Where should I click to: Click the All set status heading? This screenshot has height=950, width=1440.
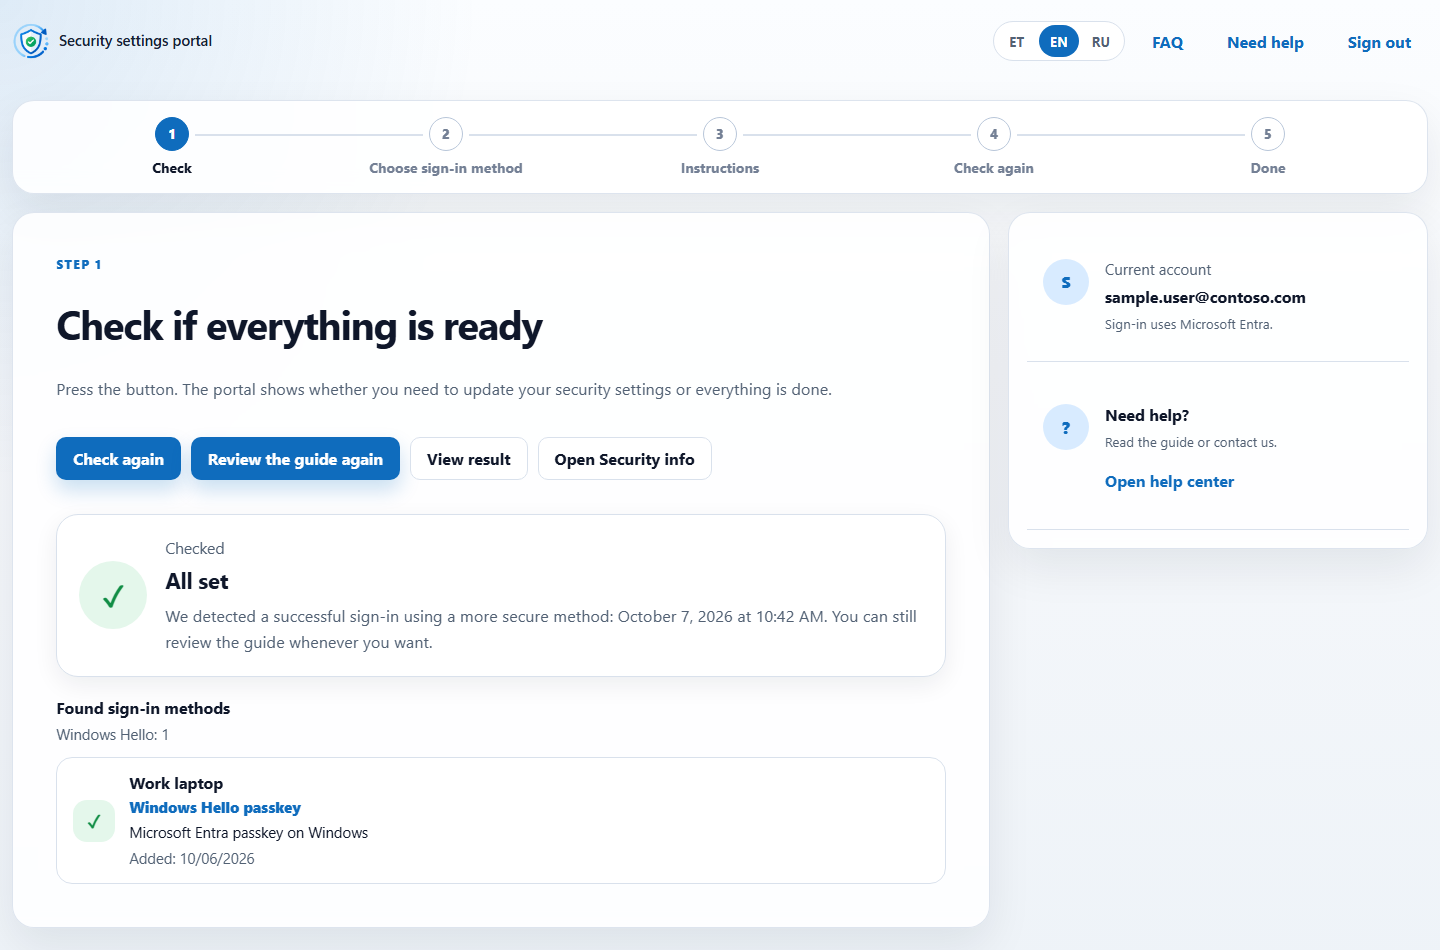point(197,581)
